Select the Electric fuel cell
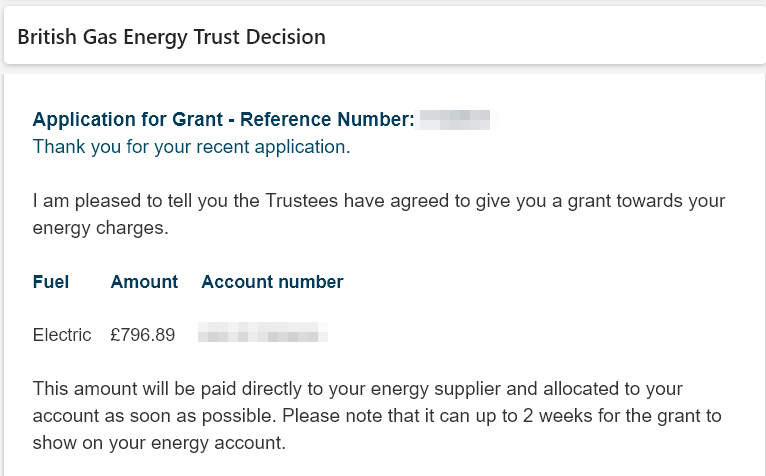 click(x=62, y=335)
